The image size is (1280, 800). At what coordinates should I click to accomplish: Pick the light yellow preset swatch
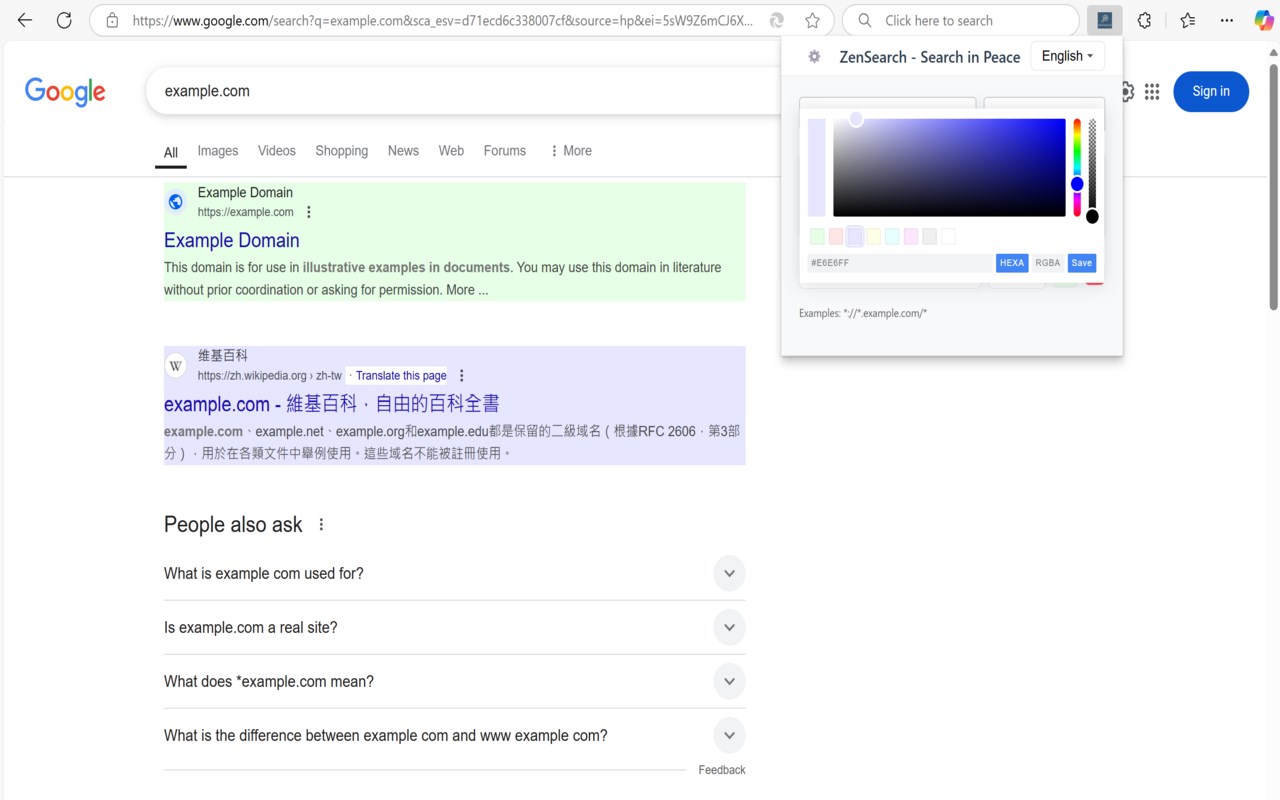click(x=873, y=237)
